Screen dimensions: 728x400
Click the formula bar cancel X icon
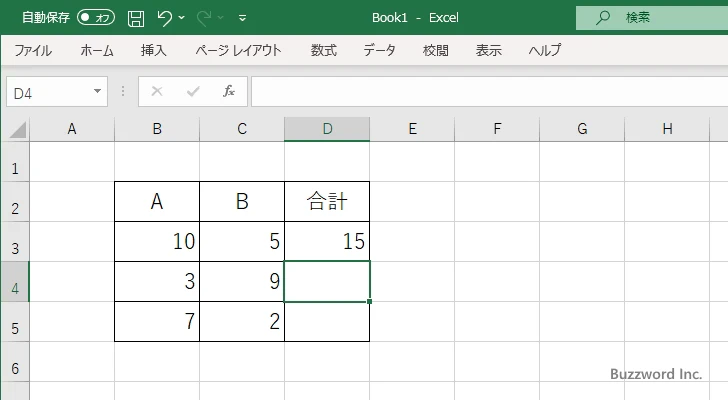tap(157, 91)
